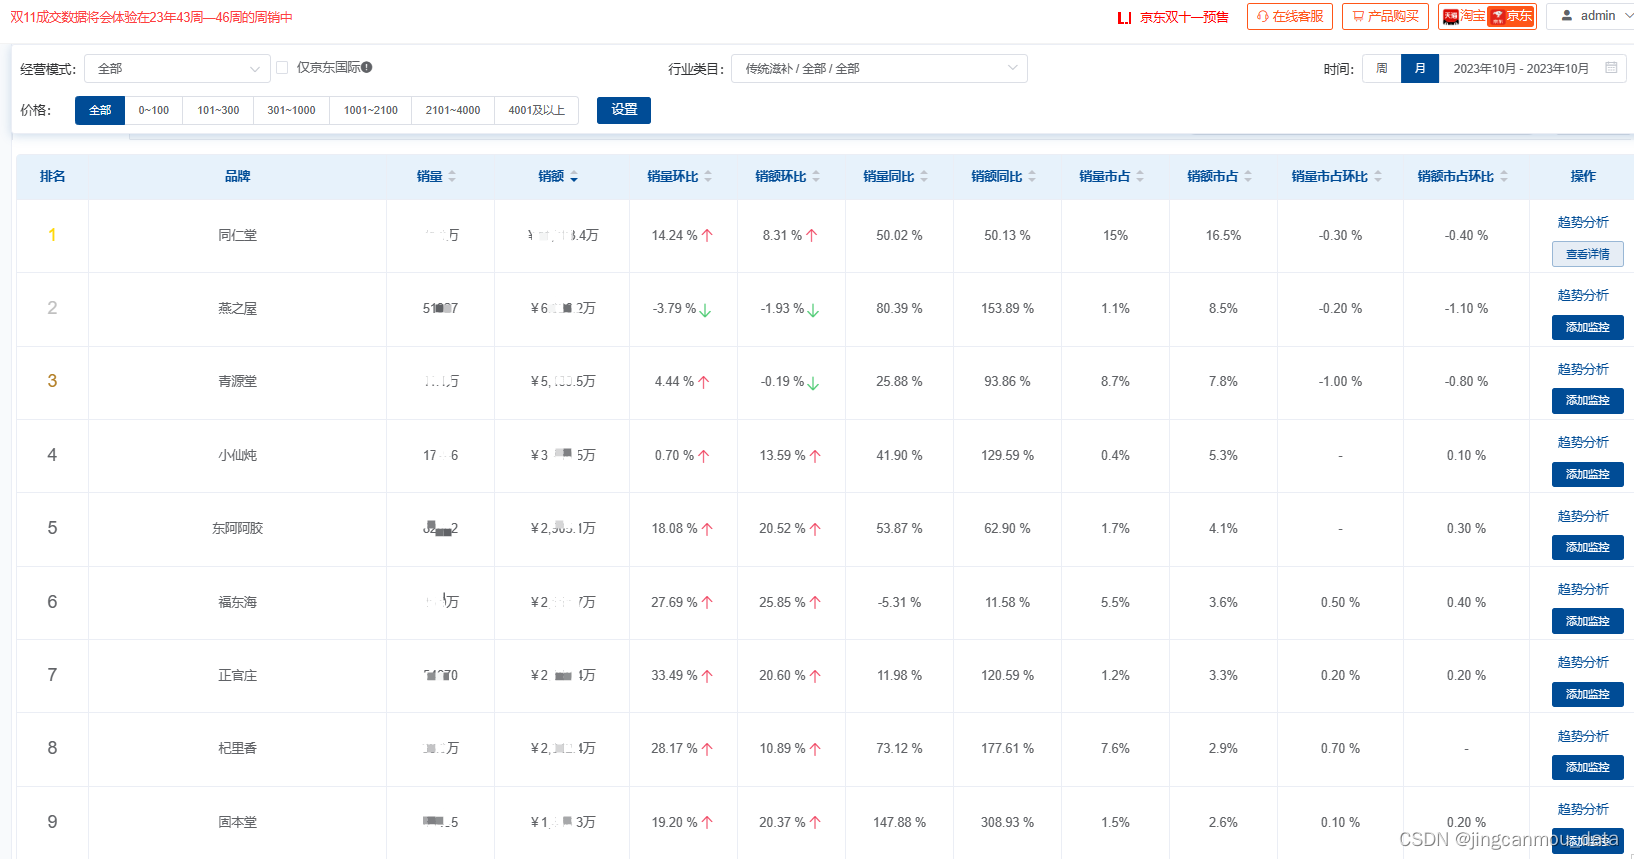Select price filter 全部
1634x859 pixels.
100,110
